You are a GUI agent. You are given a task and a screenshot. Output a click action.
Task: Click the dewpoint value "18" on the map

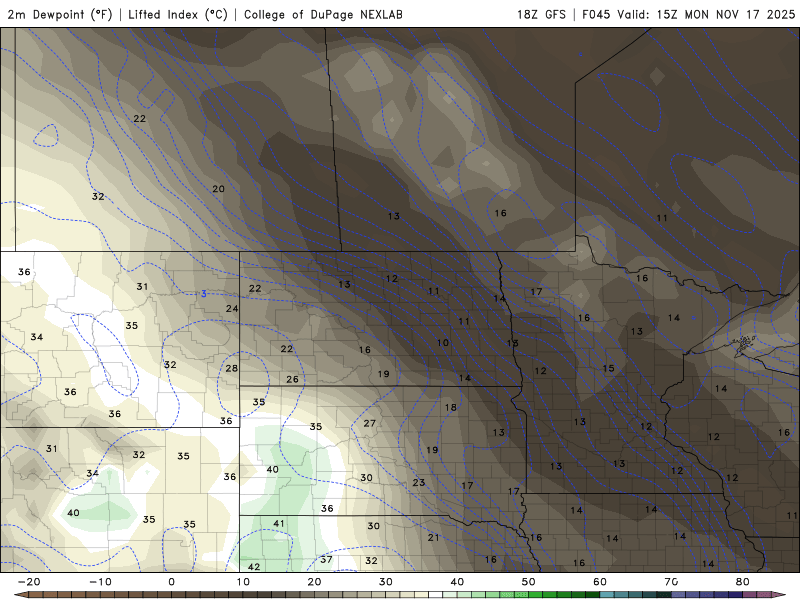coord(450,407)
